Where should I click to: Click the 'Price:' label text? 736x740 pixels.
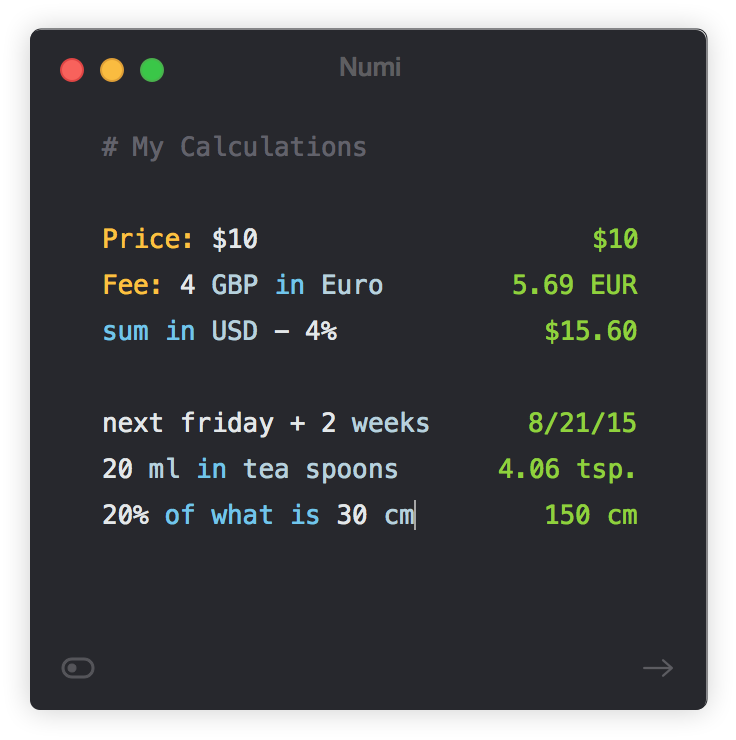[148, 238]
